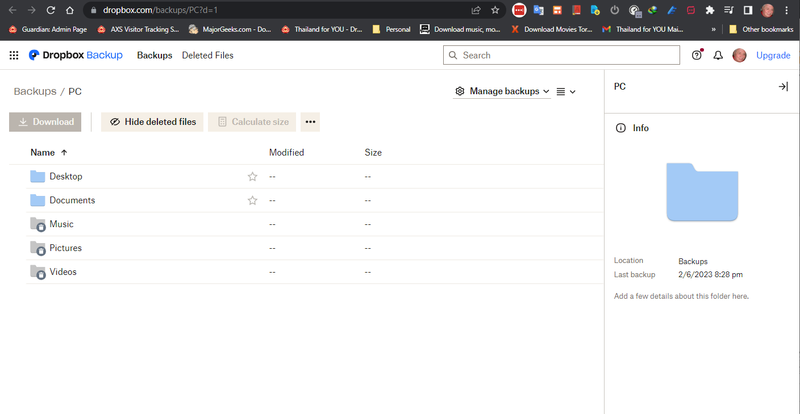Open Guardian: Admin Page bookmark
The image size is (800, 414).
click(48, 29)
